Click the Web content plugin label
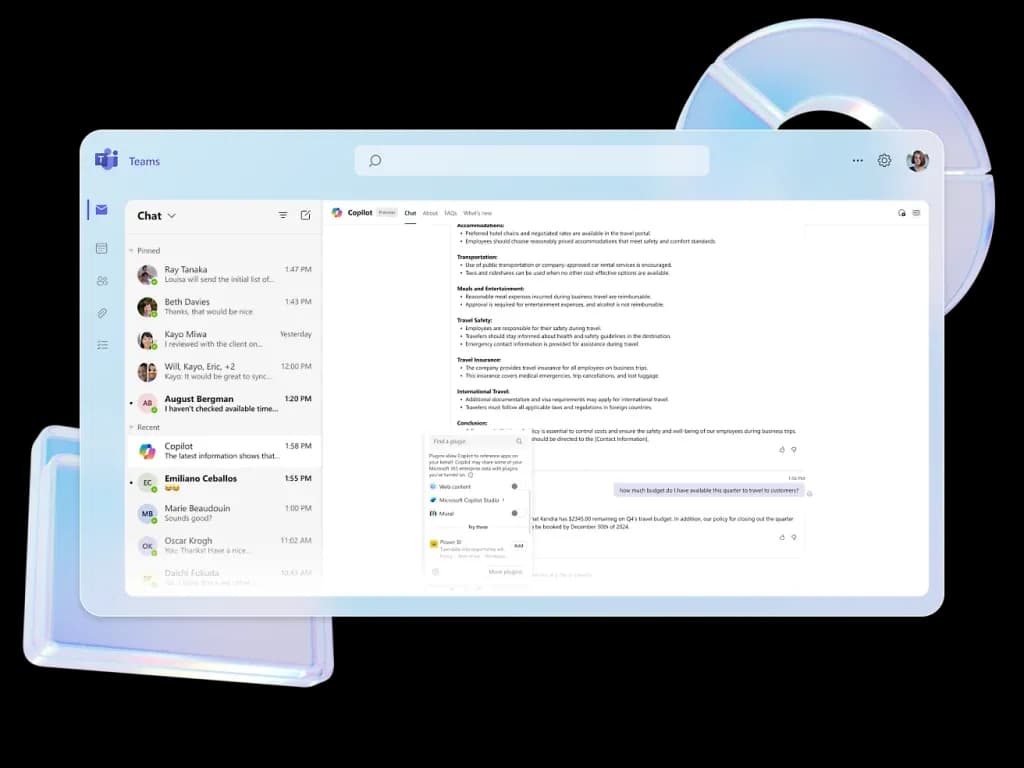 455,487
